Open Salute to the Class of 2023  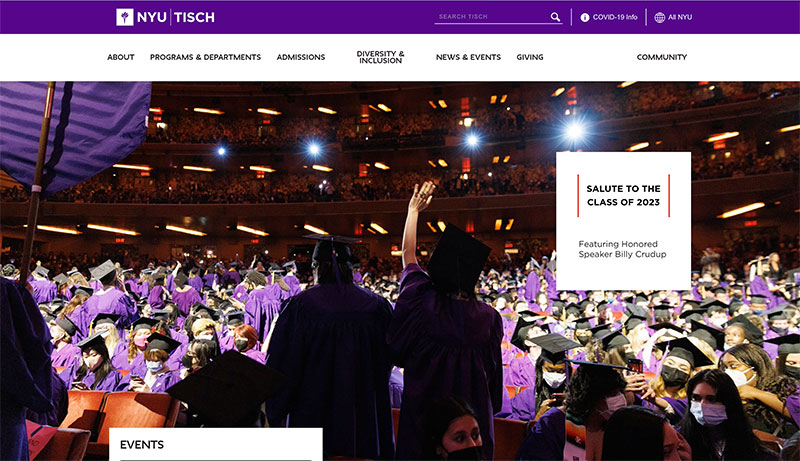point(623,195)
